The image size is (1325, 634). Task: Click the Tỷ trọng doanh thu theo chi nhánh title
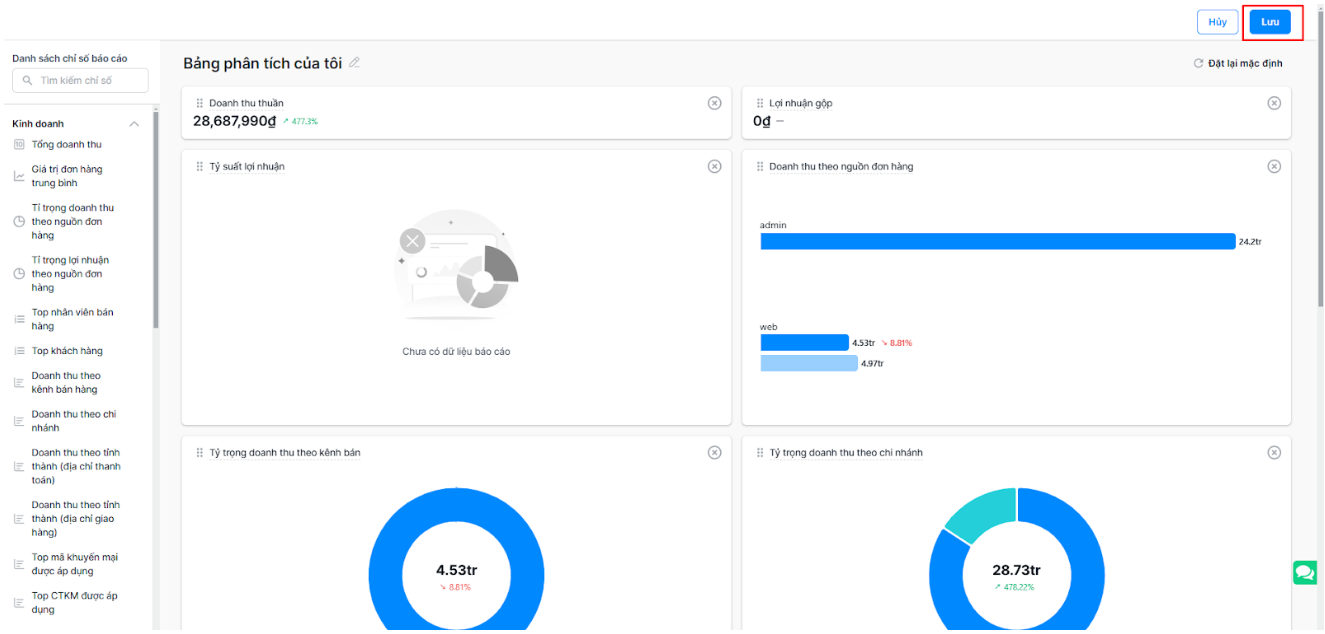[x=846, y=453]
